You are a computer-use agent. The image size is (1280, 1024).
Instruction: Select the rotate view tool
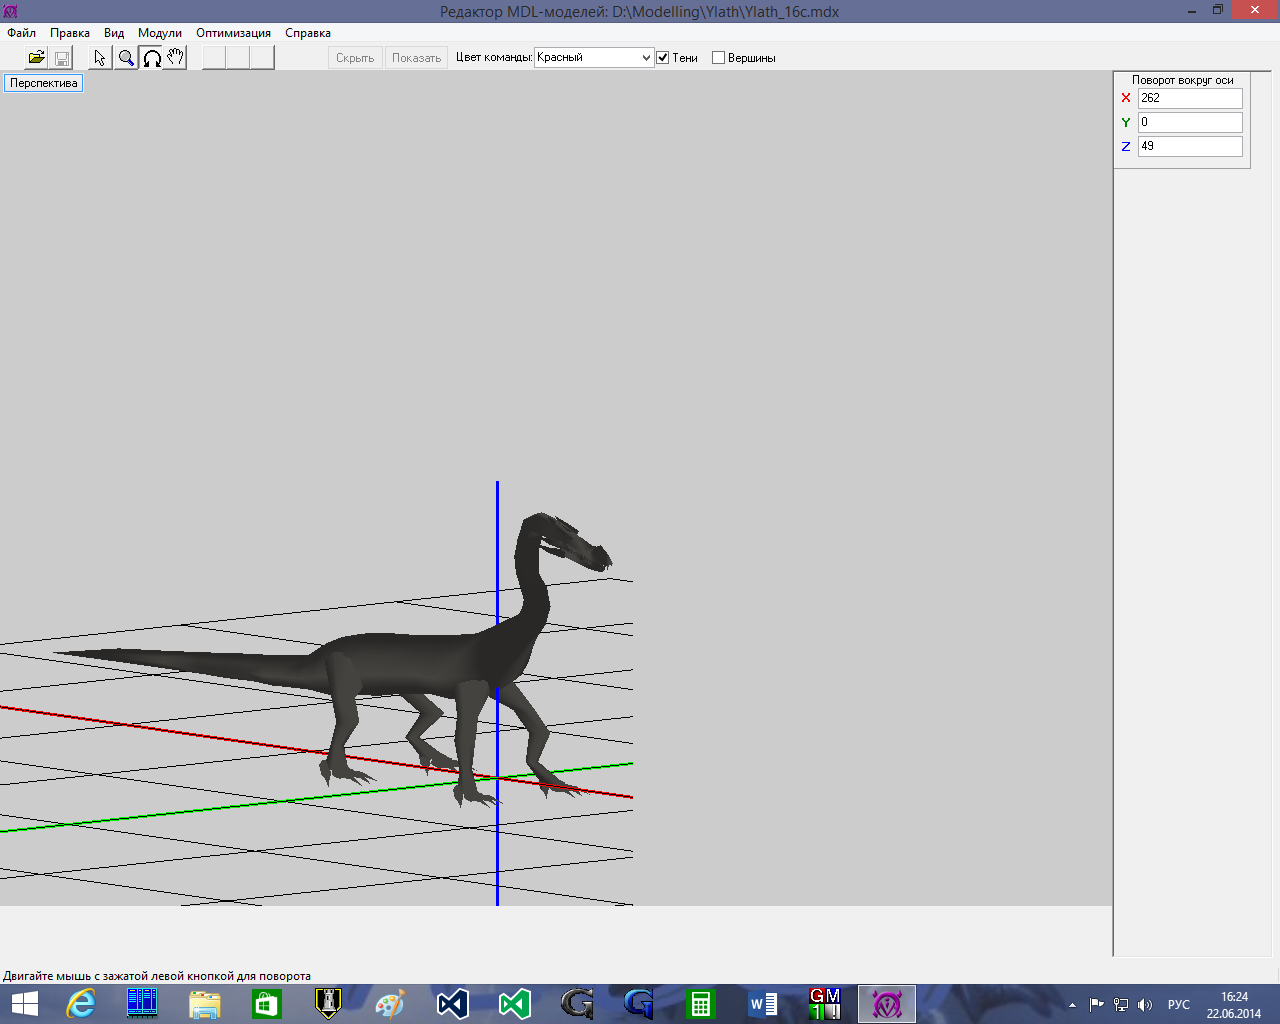pos(151,58)
